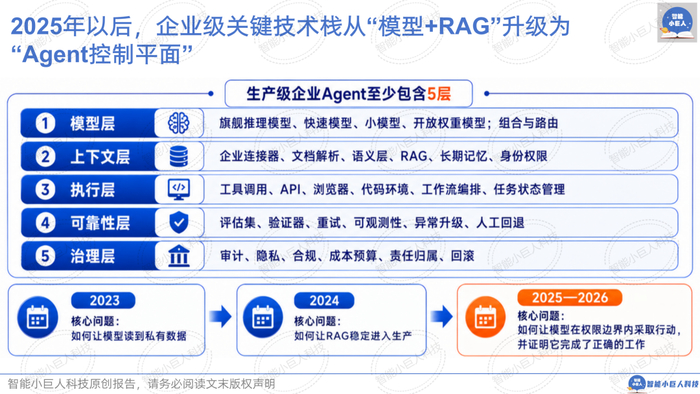Click the bank building icon beside 治理层
The image size is (700, 394).
[x=179, y=256]
